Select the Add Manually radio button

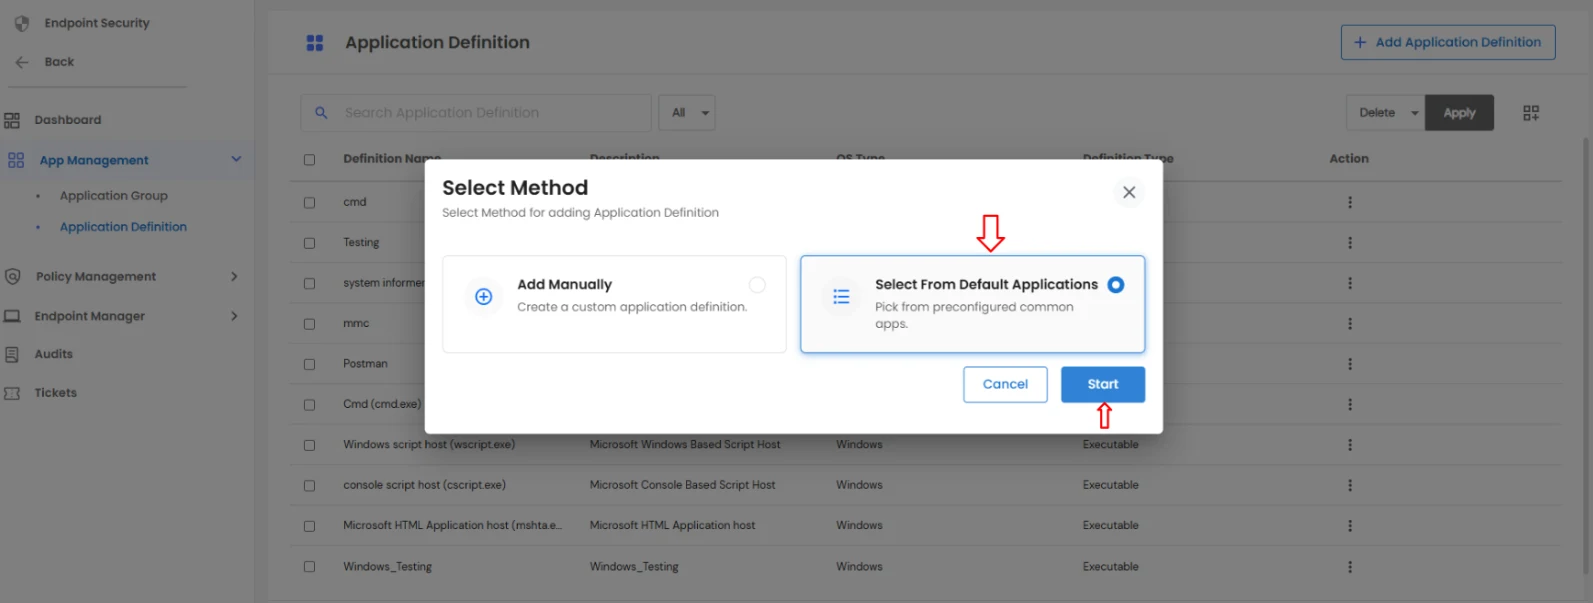(757, 284)
